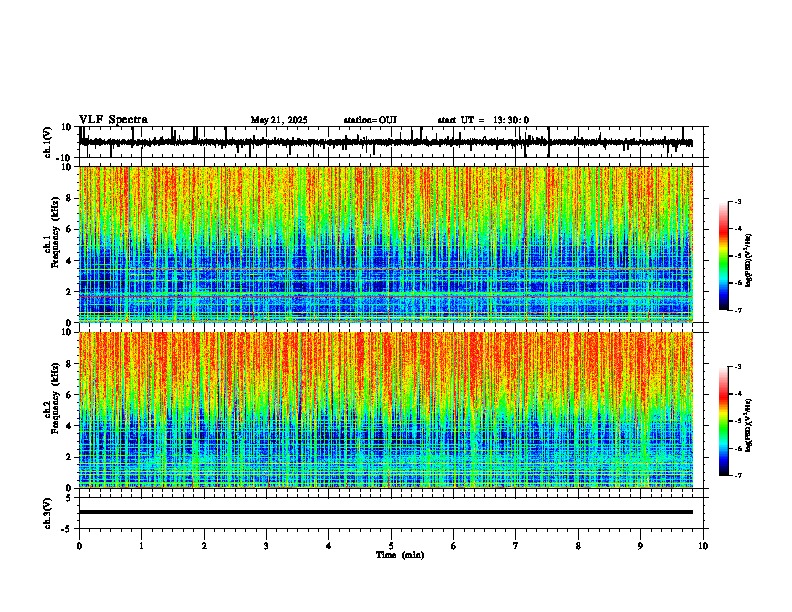Click the "10" tick label on time axis
792x612 pixels.
tap(703, 546)
